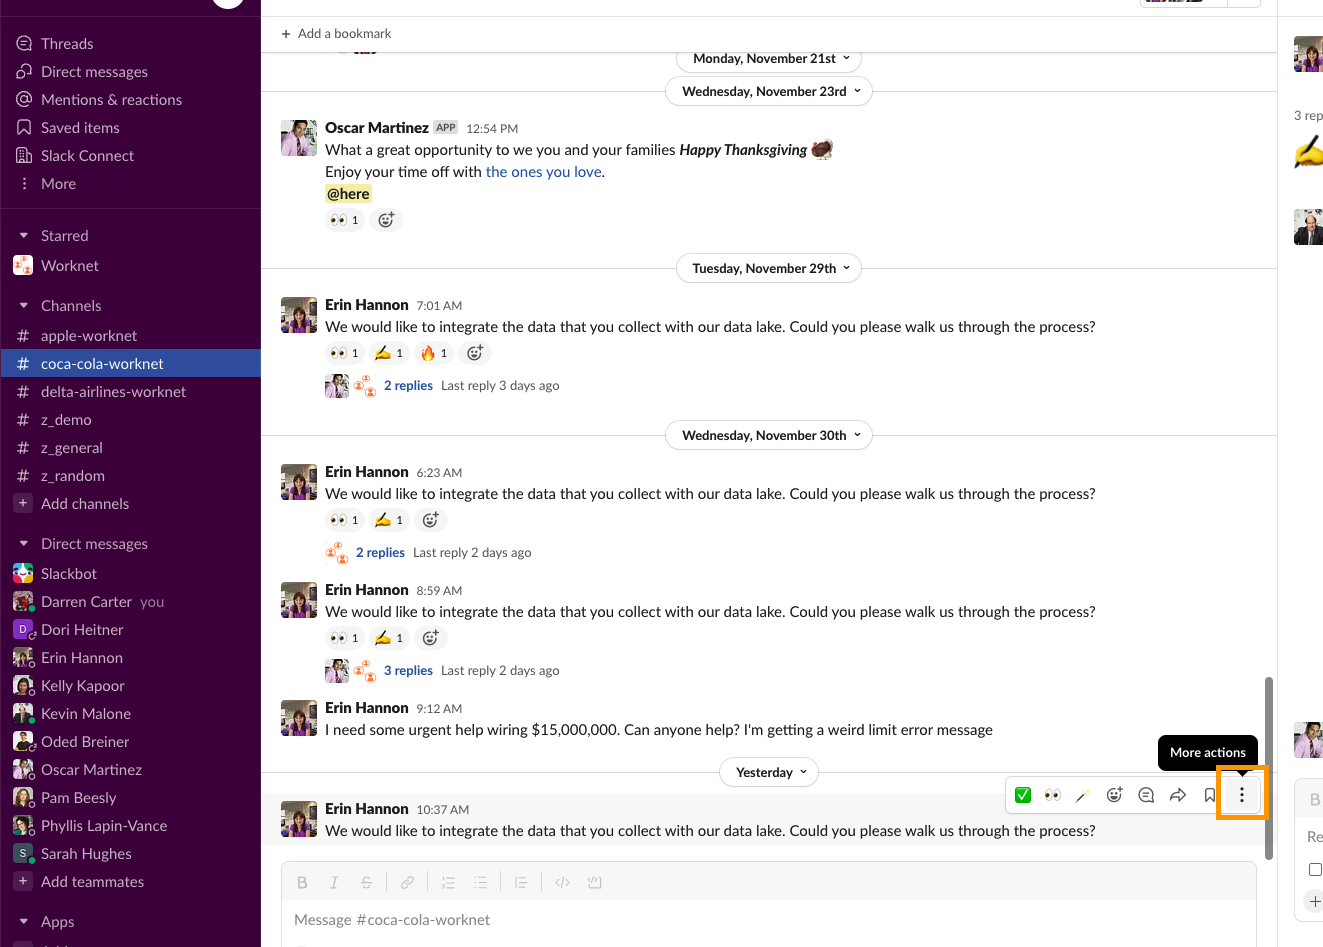Toggle eyes reaction on the 7:01 AM message

click(345, 353)
